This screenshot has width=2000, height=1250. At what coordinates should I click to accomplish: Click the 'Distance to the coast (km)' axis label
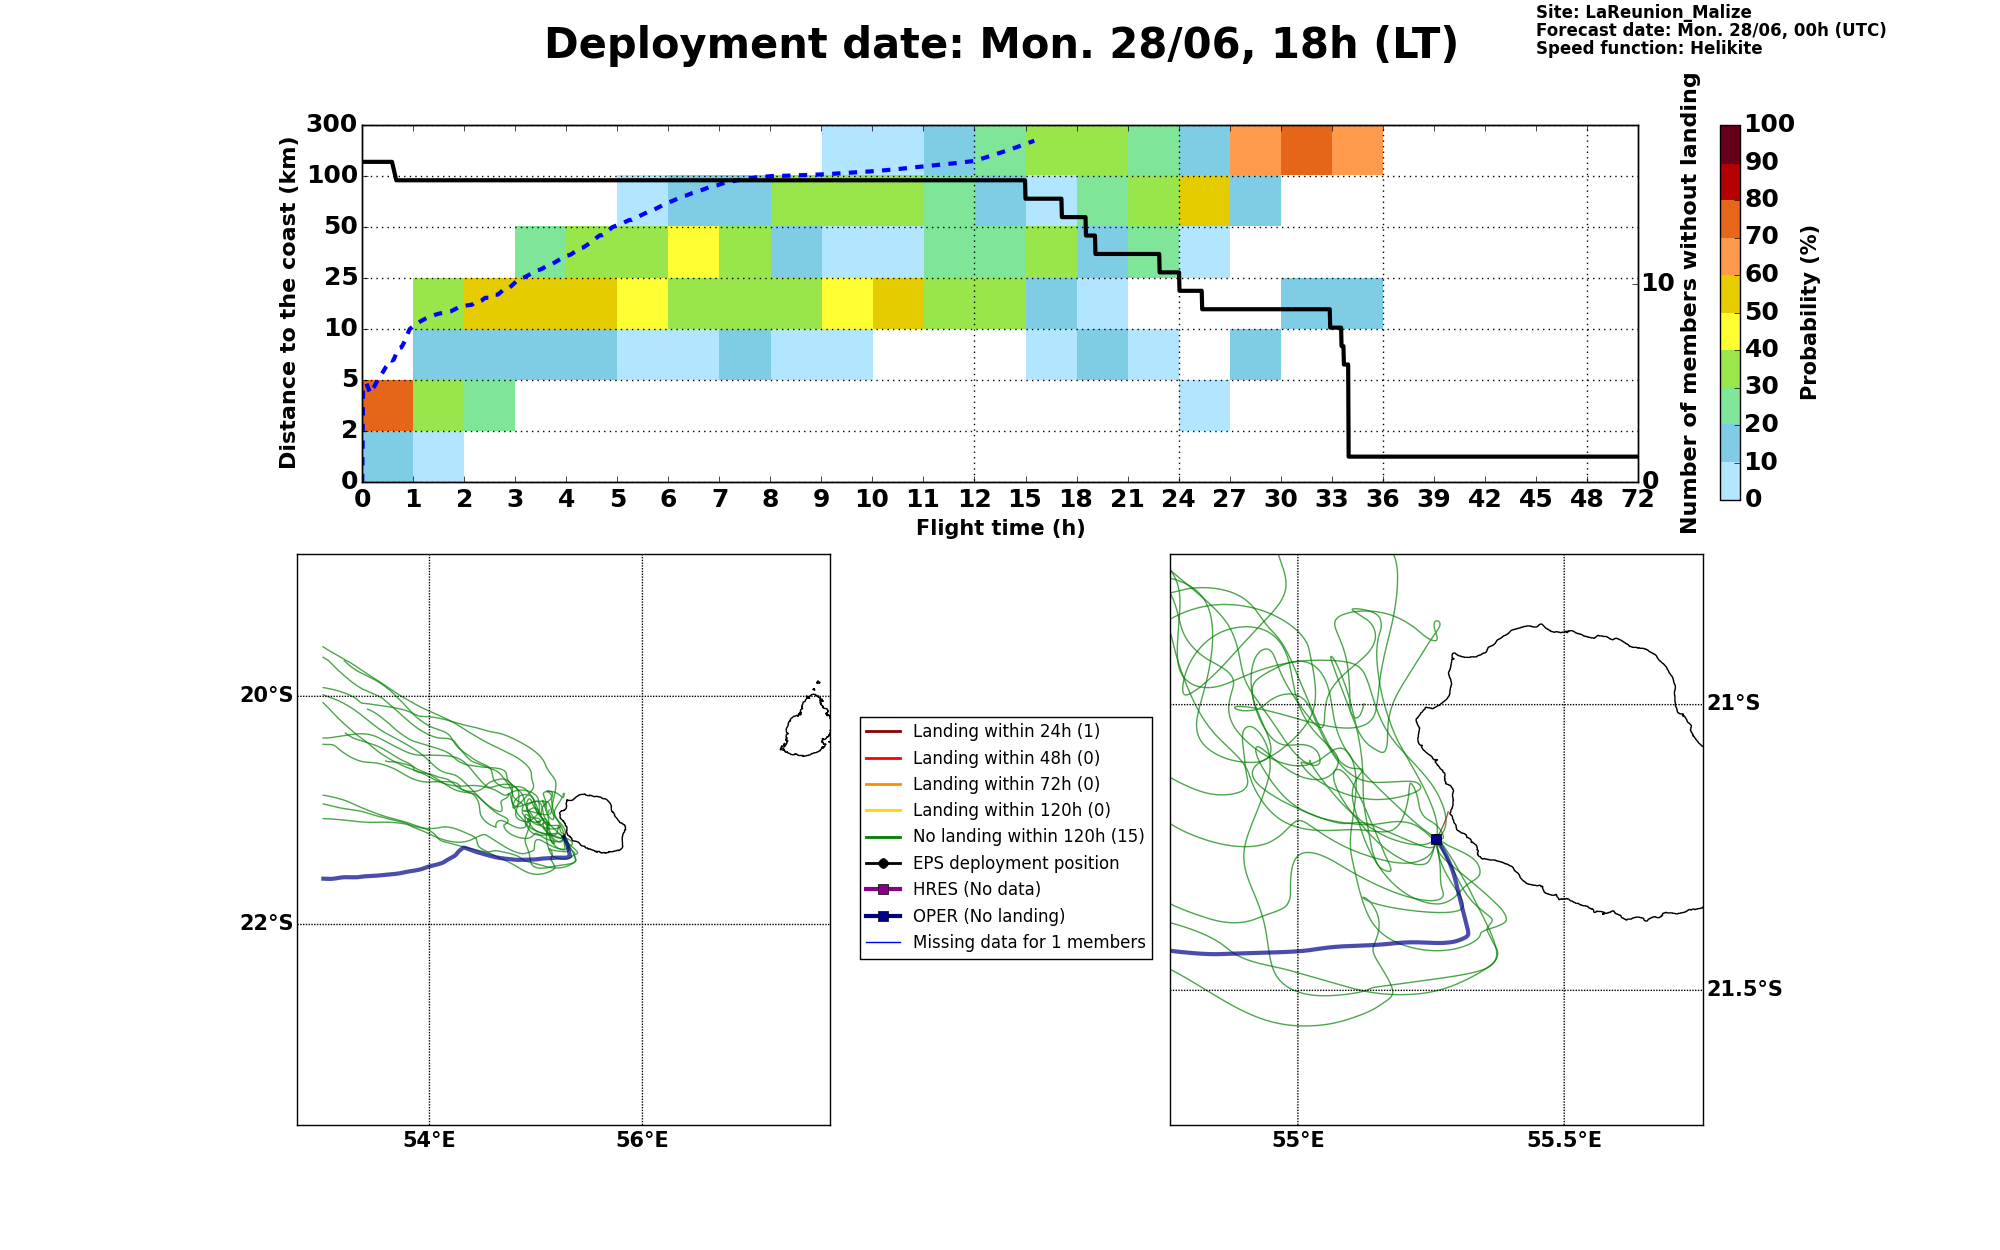(x=288, y=303)
